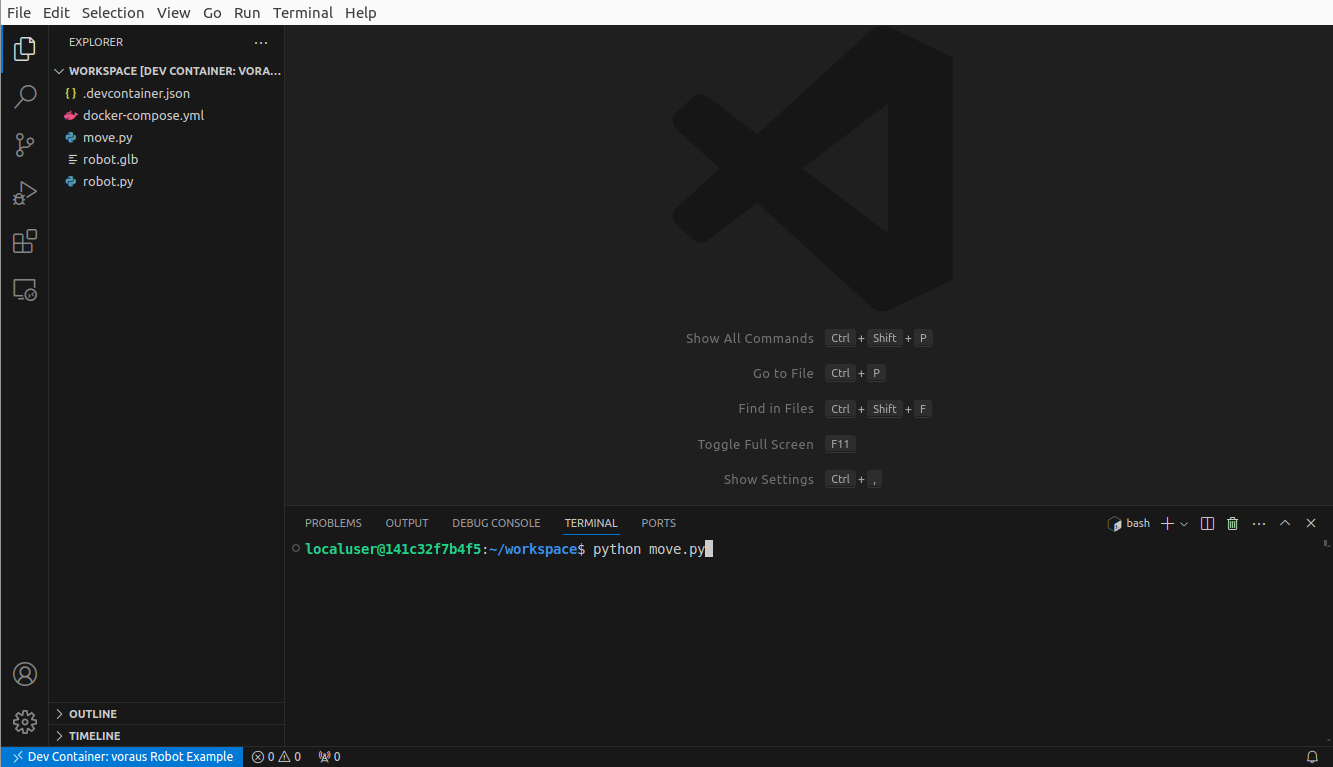Open the Source Control view
Image resolution: width=1333 pixels, height=767 pixels.
25,145
